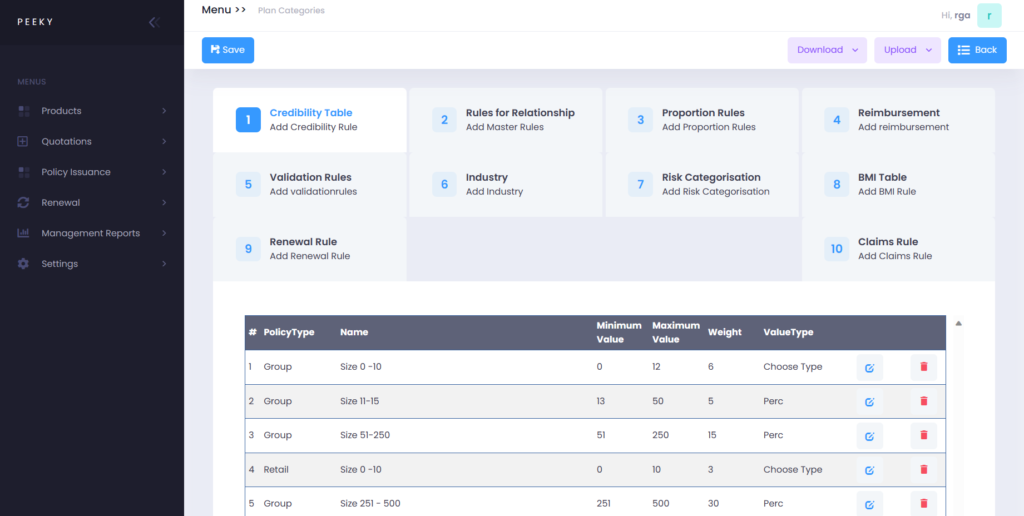Open Management Reports in the sidebar
The image size is (1024, 516).
pyautogui.click(x=92, y=233)
